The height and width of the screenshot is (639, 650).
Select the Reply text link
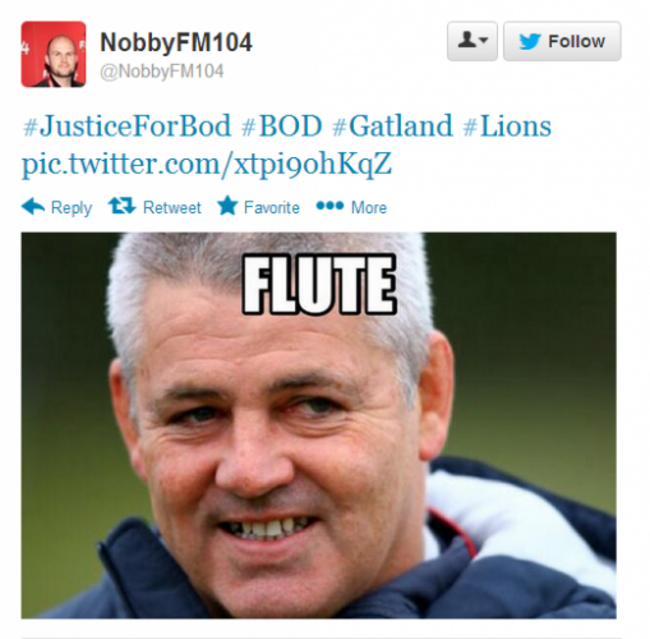click(71, 208)
